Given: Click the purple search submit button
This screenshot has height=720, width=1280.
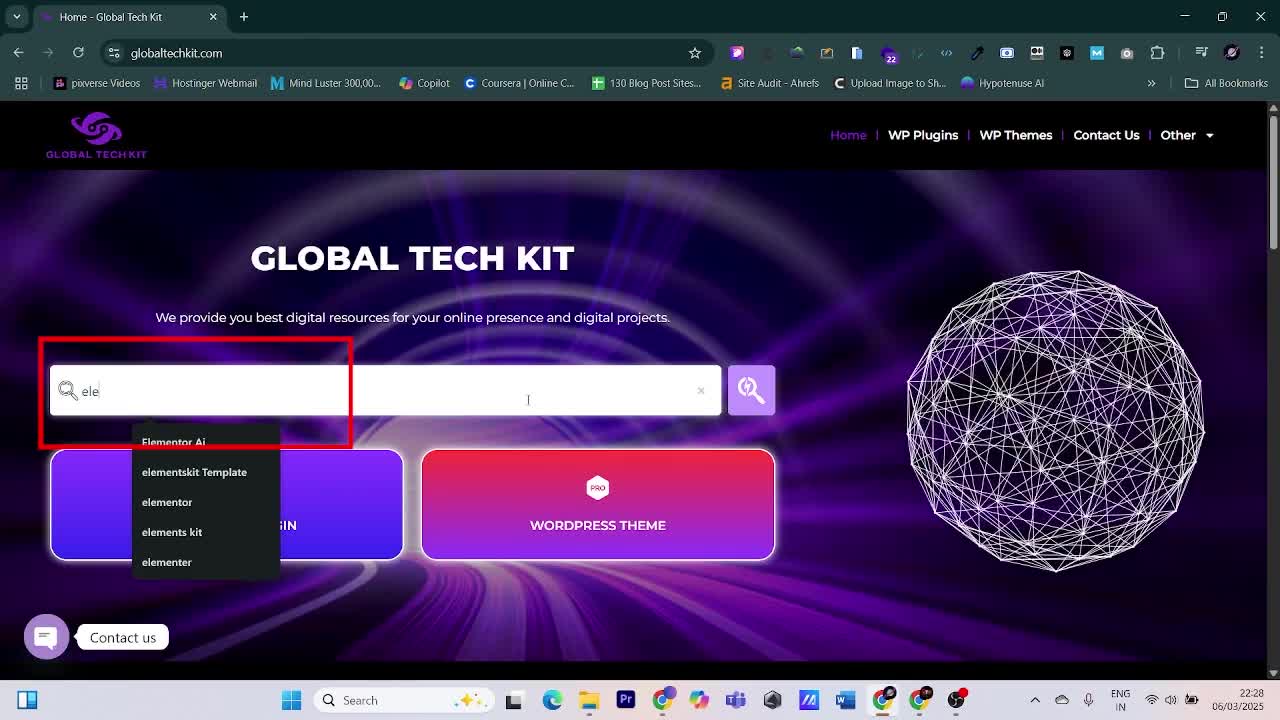Looking at the screenshot, I should 751,390.
